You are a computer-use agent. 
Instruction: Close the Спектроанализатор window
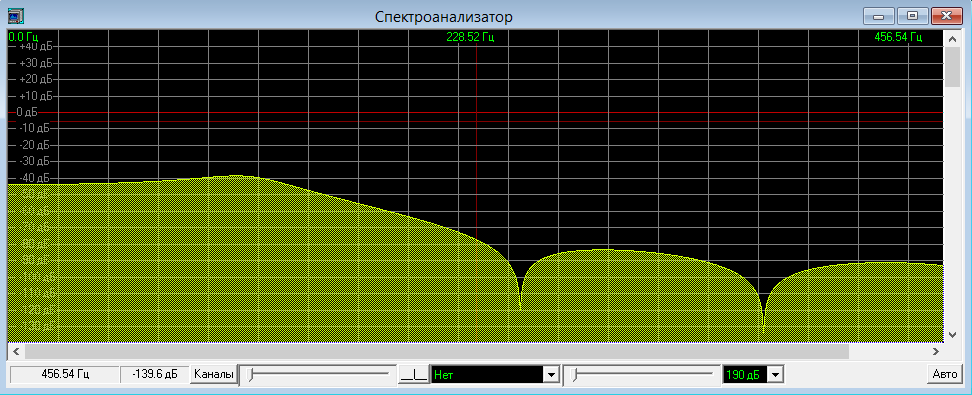tap(946, 16)
